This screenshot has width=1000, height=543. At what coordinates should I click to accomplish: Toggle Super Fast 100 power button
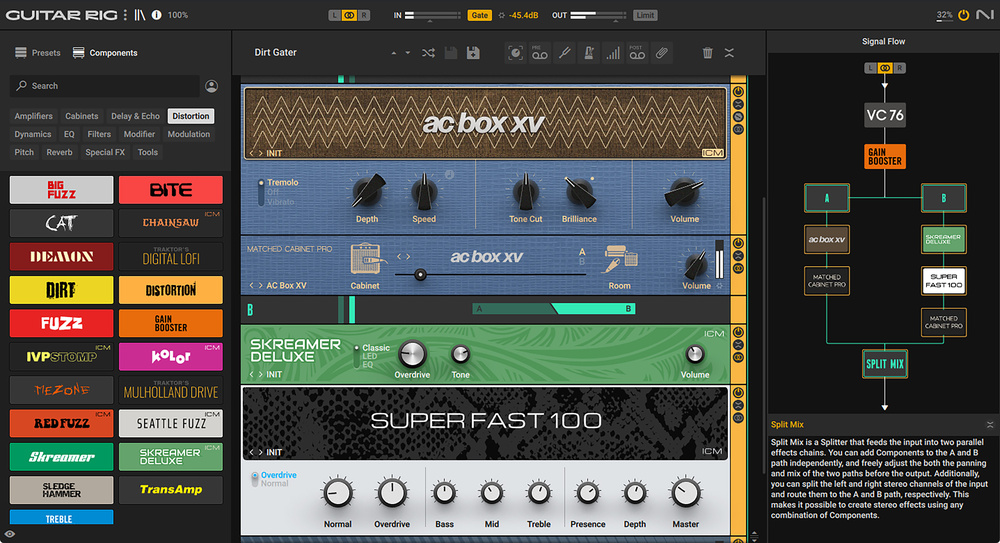tap(738, 392)
